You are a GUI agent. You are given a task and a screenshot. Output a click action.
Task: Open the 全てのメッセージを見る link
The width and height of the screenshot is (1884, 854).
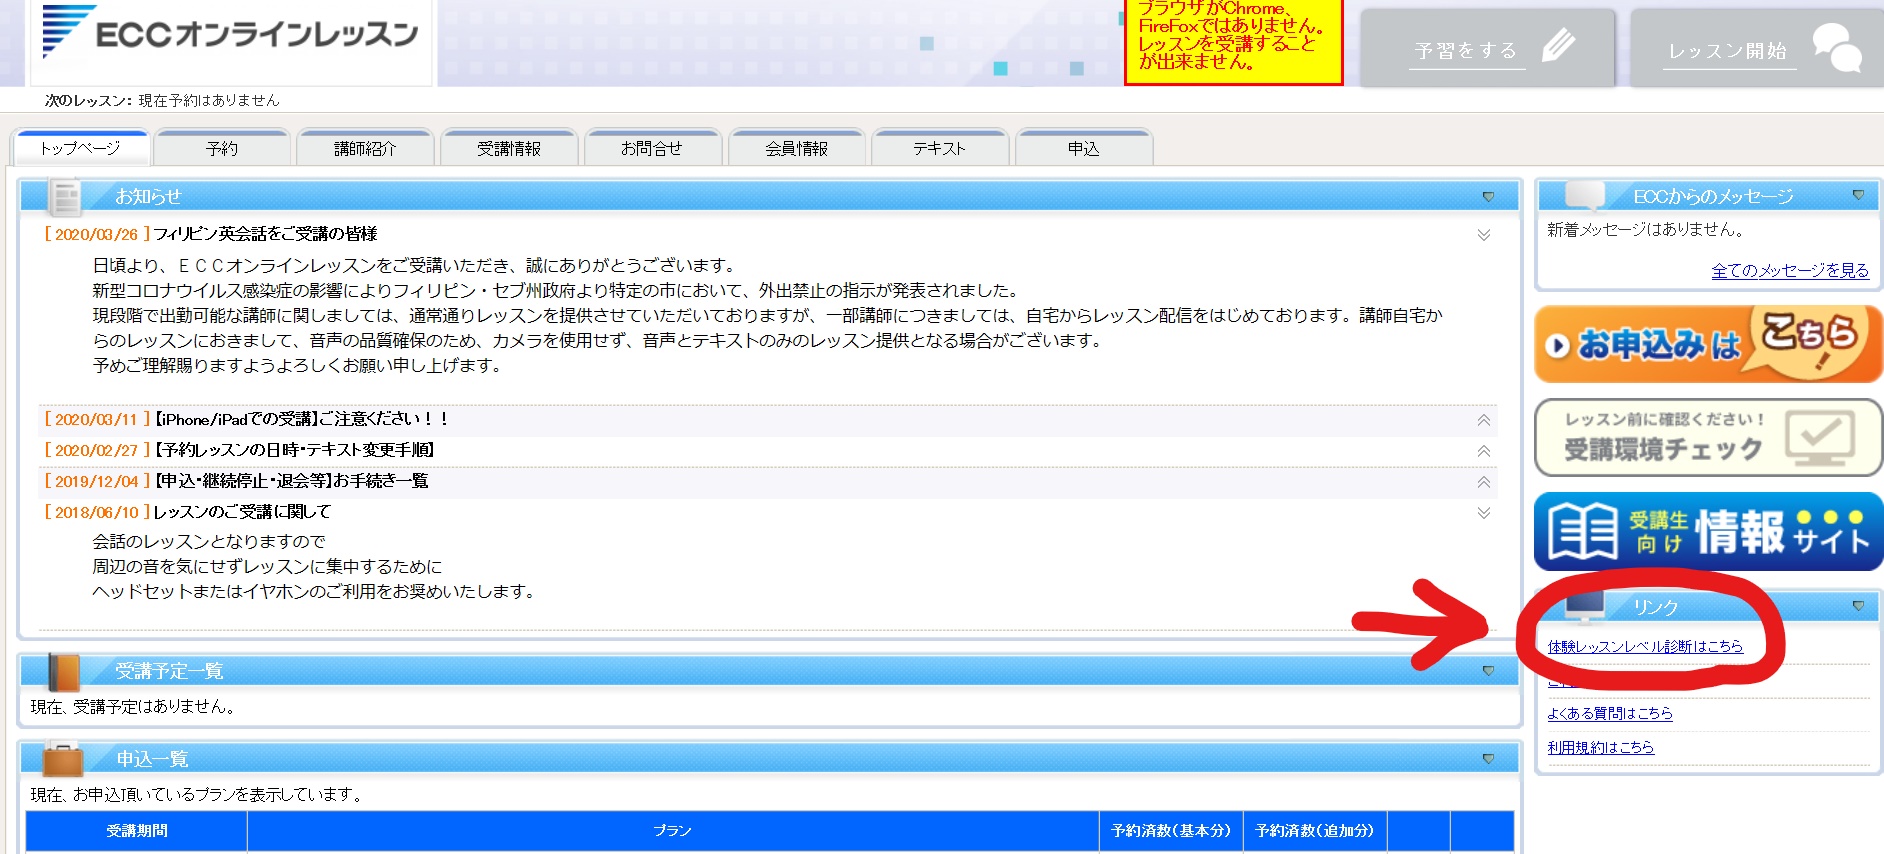pos(1790,270)
